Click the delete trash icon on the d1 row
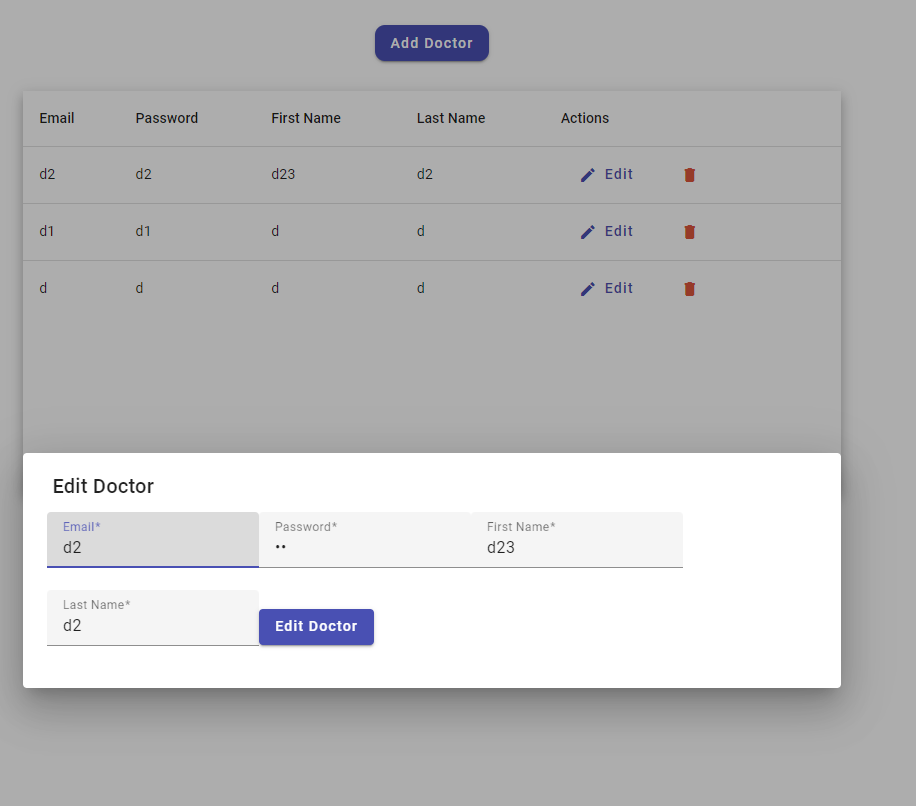Image resolution: width=916 pixels, height=806 pixels. pyautogui.click(x=689, y=231)
